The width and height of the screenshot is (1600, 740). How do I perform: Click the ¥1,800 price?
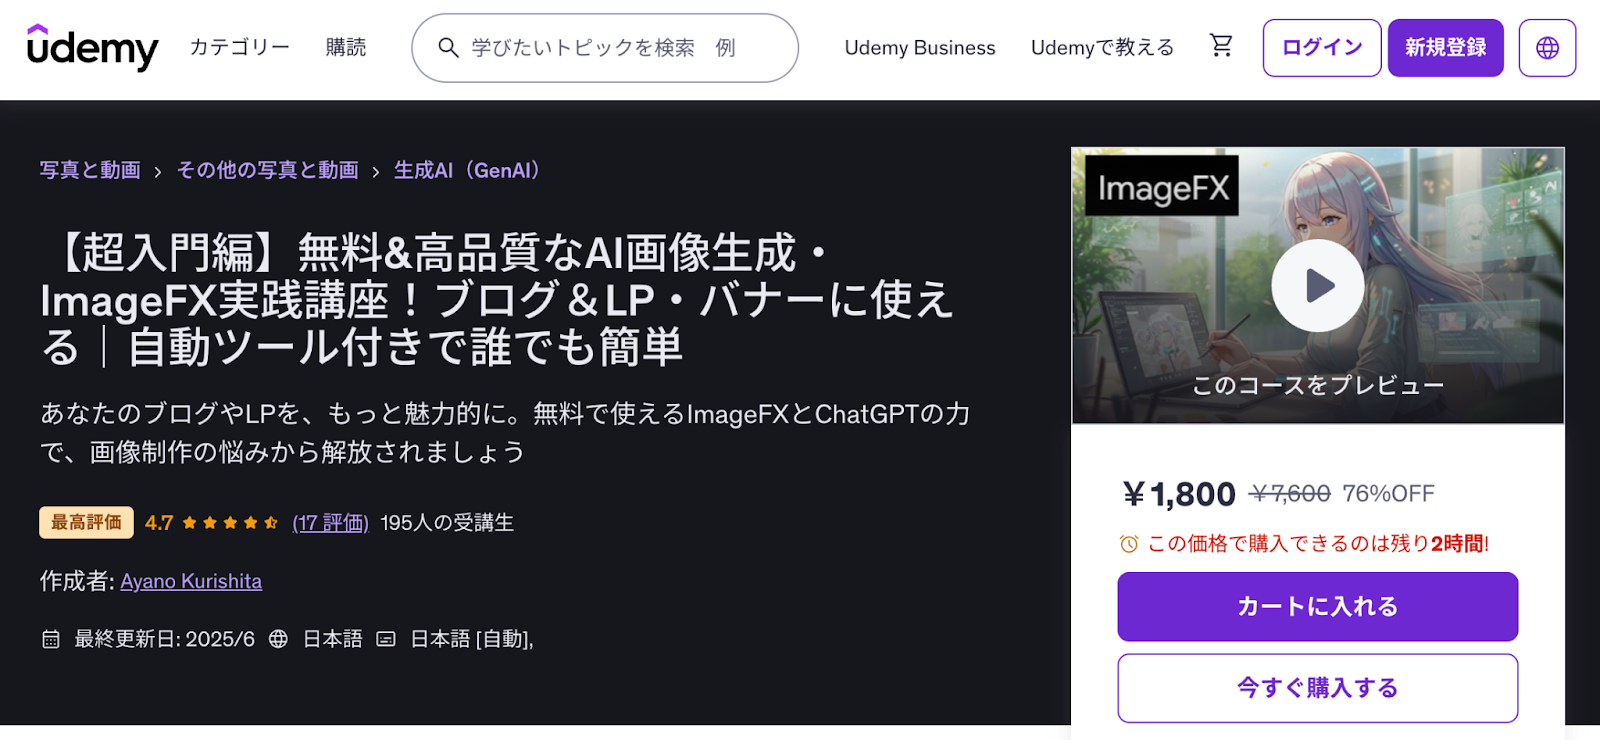pos(1179,494)
